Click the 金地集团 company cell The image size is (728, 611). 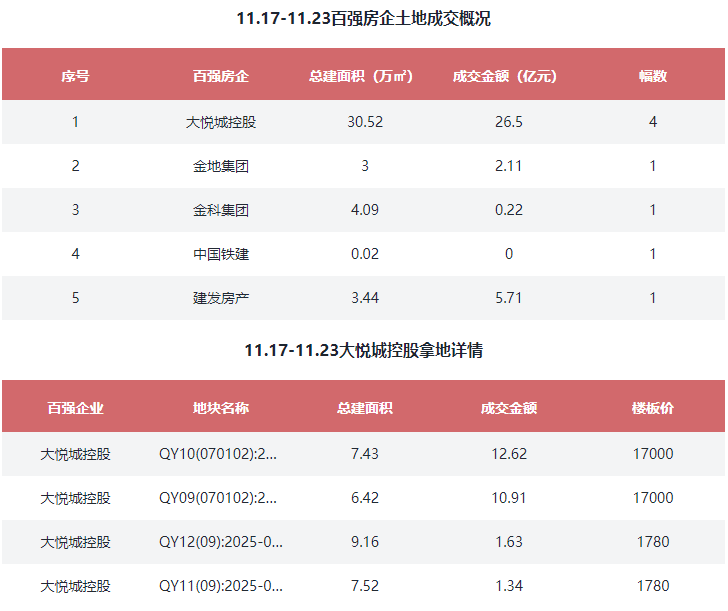pos(221,166)
